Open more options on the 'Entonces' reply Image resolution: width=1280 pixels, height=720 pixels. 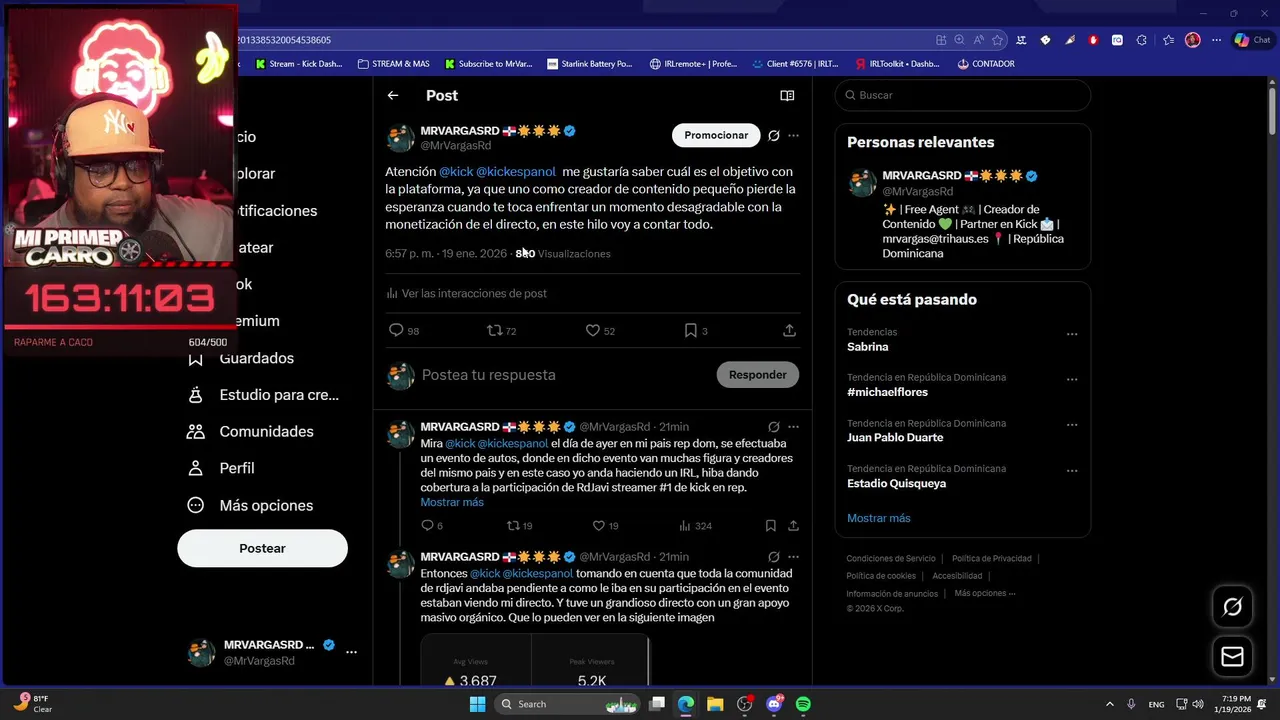click(x=793, y=557)
